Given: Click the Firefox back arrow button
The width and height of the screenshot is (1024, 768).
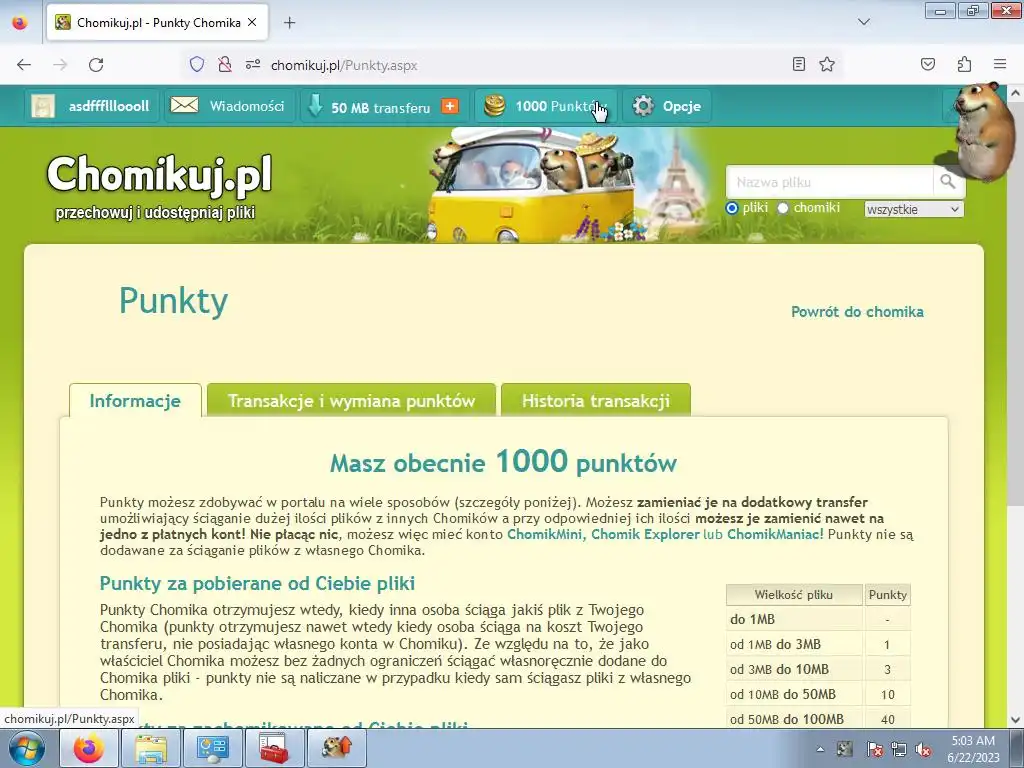Looking at the screenshot, I should 24,65.
